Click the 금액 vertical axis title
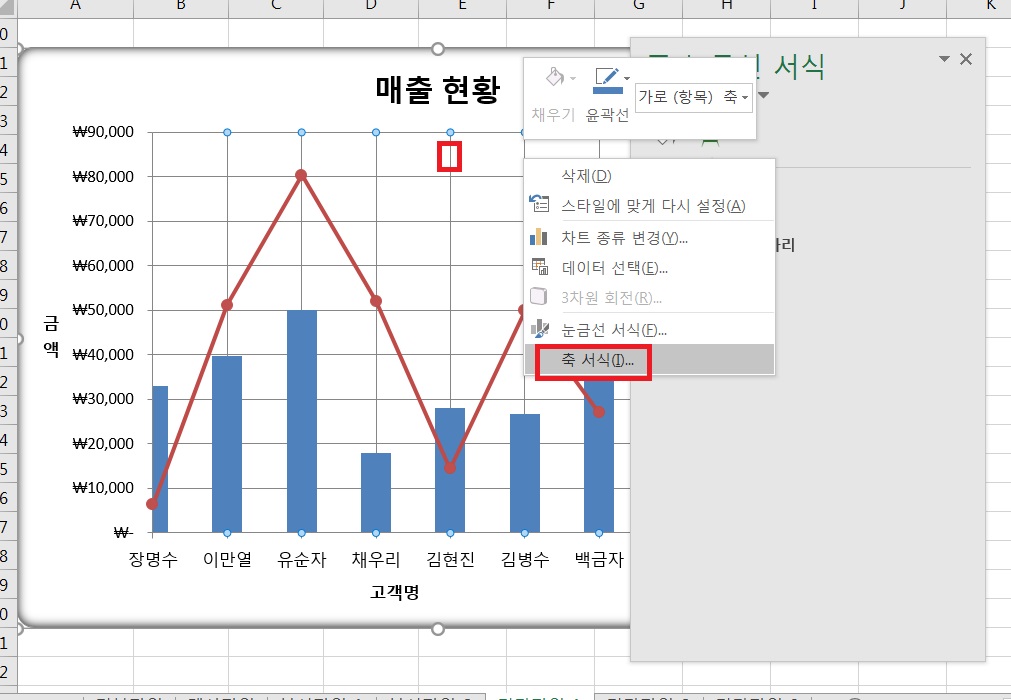The width and height of the screenshot is (1011, 700). pyautogui.click(x=51, y=336)
